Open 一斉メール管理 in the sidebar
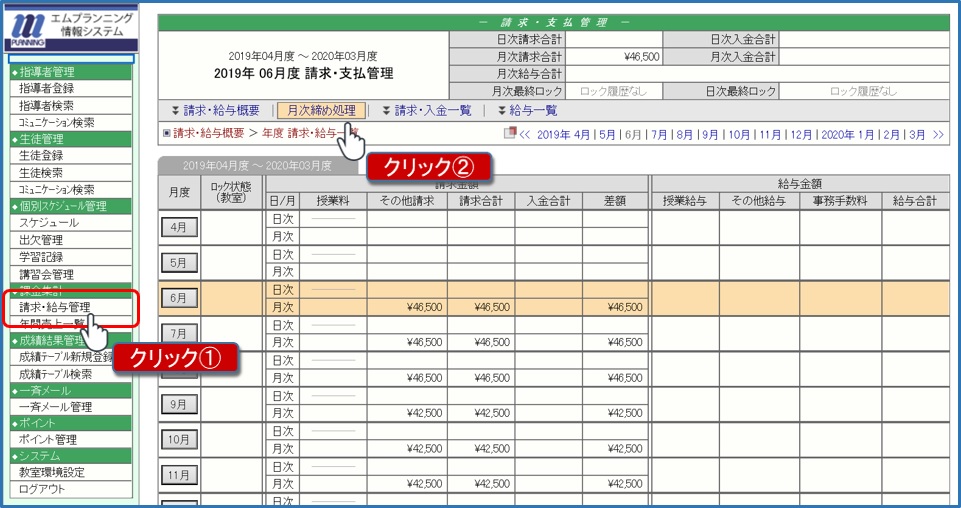This screenshot has height=508, width=961. click(55, 407)
